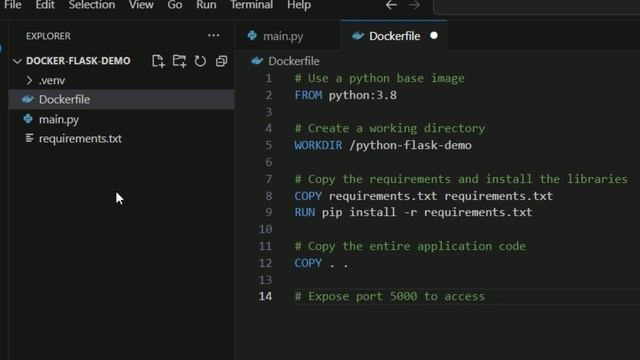Screen dimensions: 640x360
Task: Collapse all folders in Explorer
Action: (x=221, y=61)
